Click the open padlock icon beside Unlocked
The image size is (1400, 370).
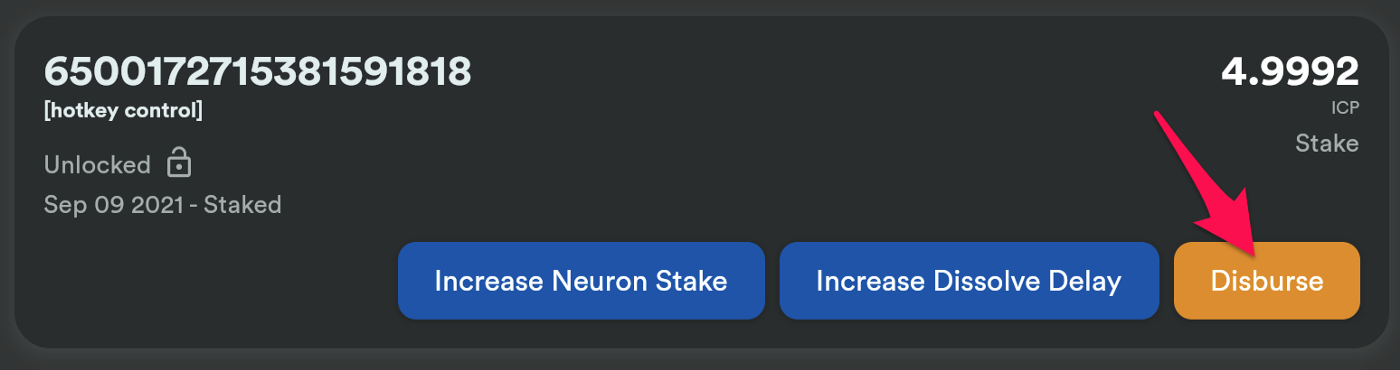coord(178,162)
